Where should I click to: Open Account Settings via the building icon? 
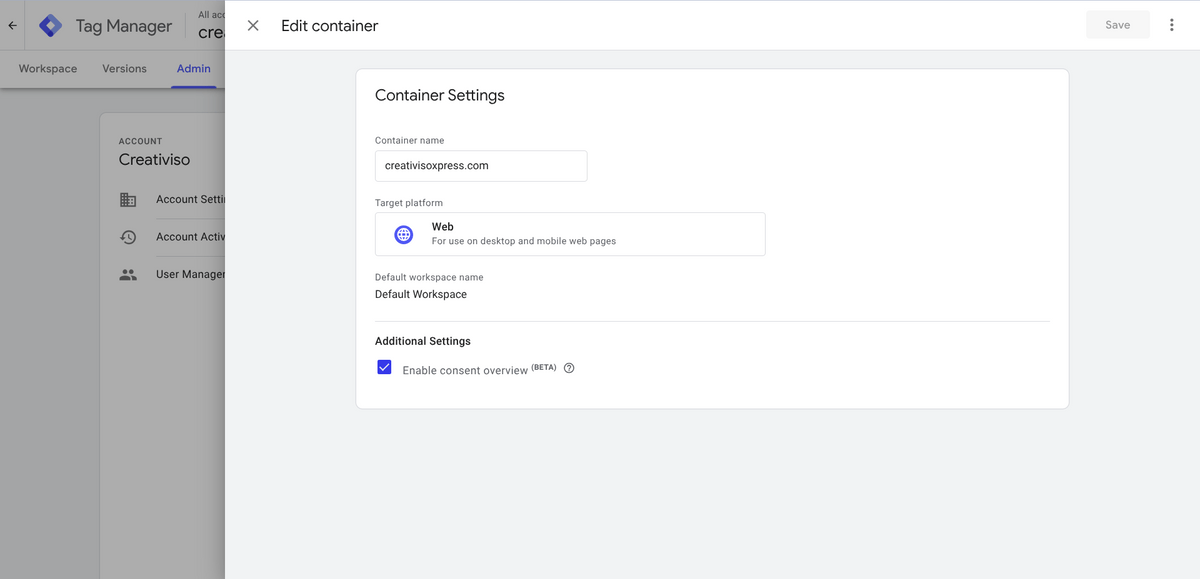coord(128,199)
